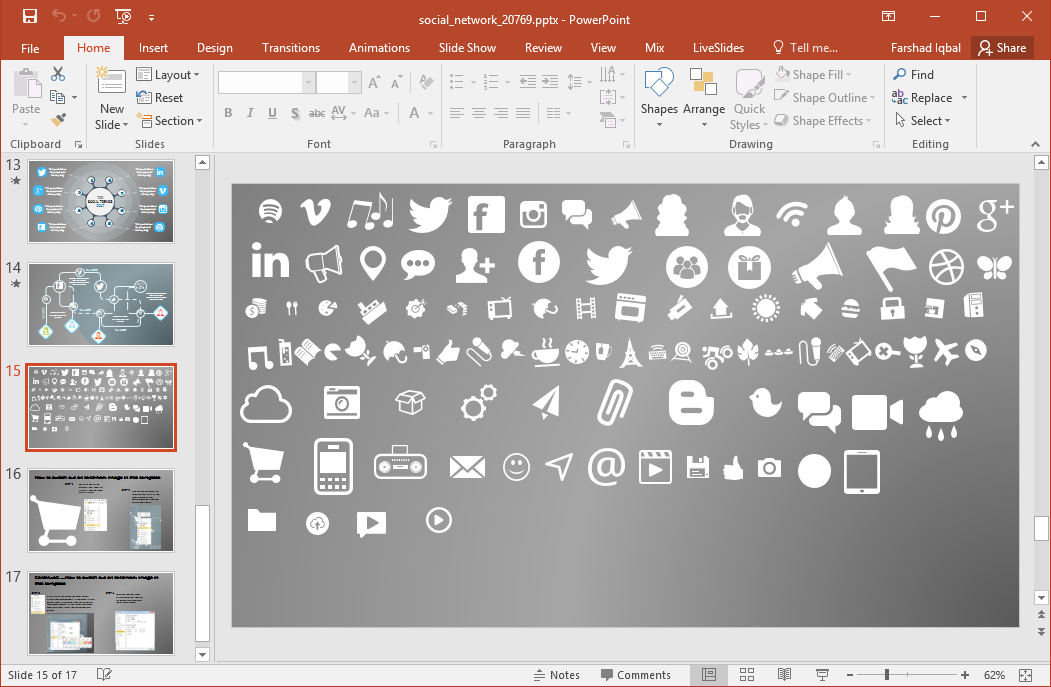Switch to Reading View icon

coord(784,675)
